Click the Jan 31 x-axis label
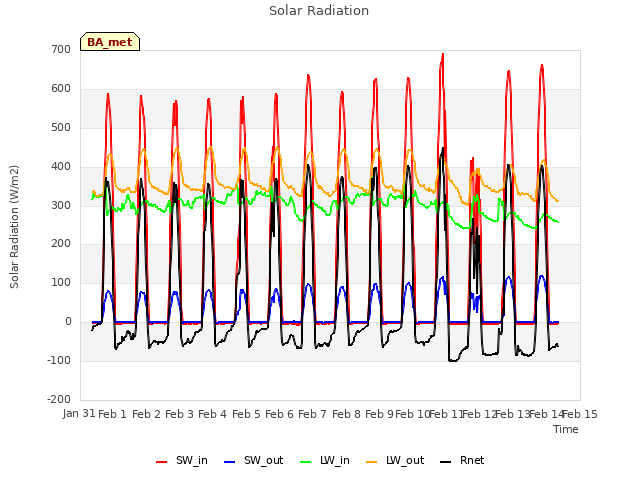This screenshot has width=640, height=480. coord(79,413)
